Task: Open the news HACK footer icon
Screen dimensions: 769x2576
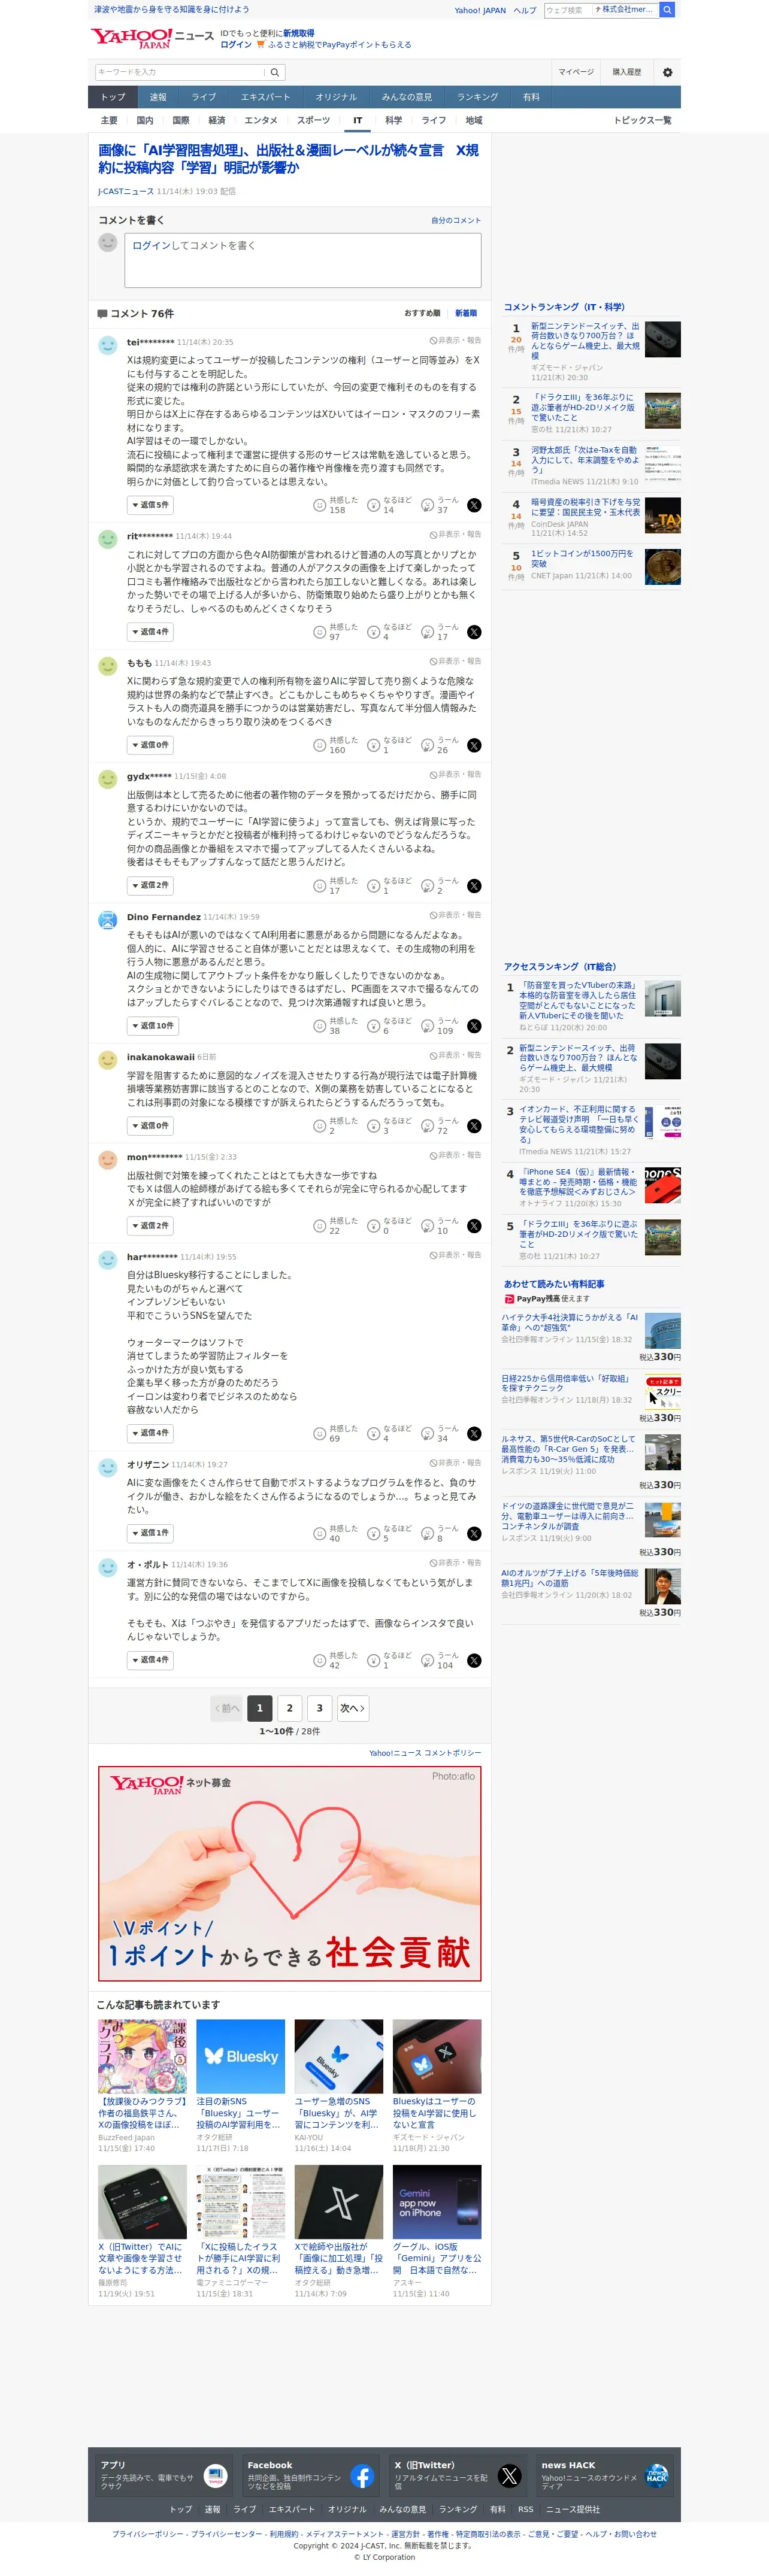Action: pyautogui.click(x=656, y=2476)
